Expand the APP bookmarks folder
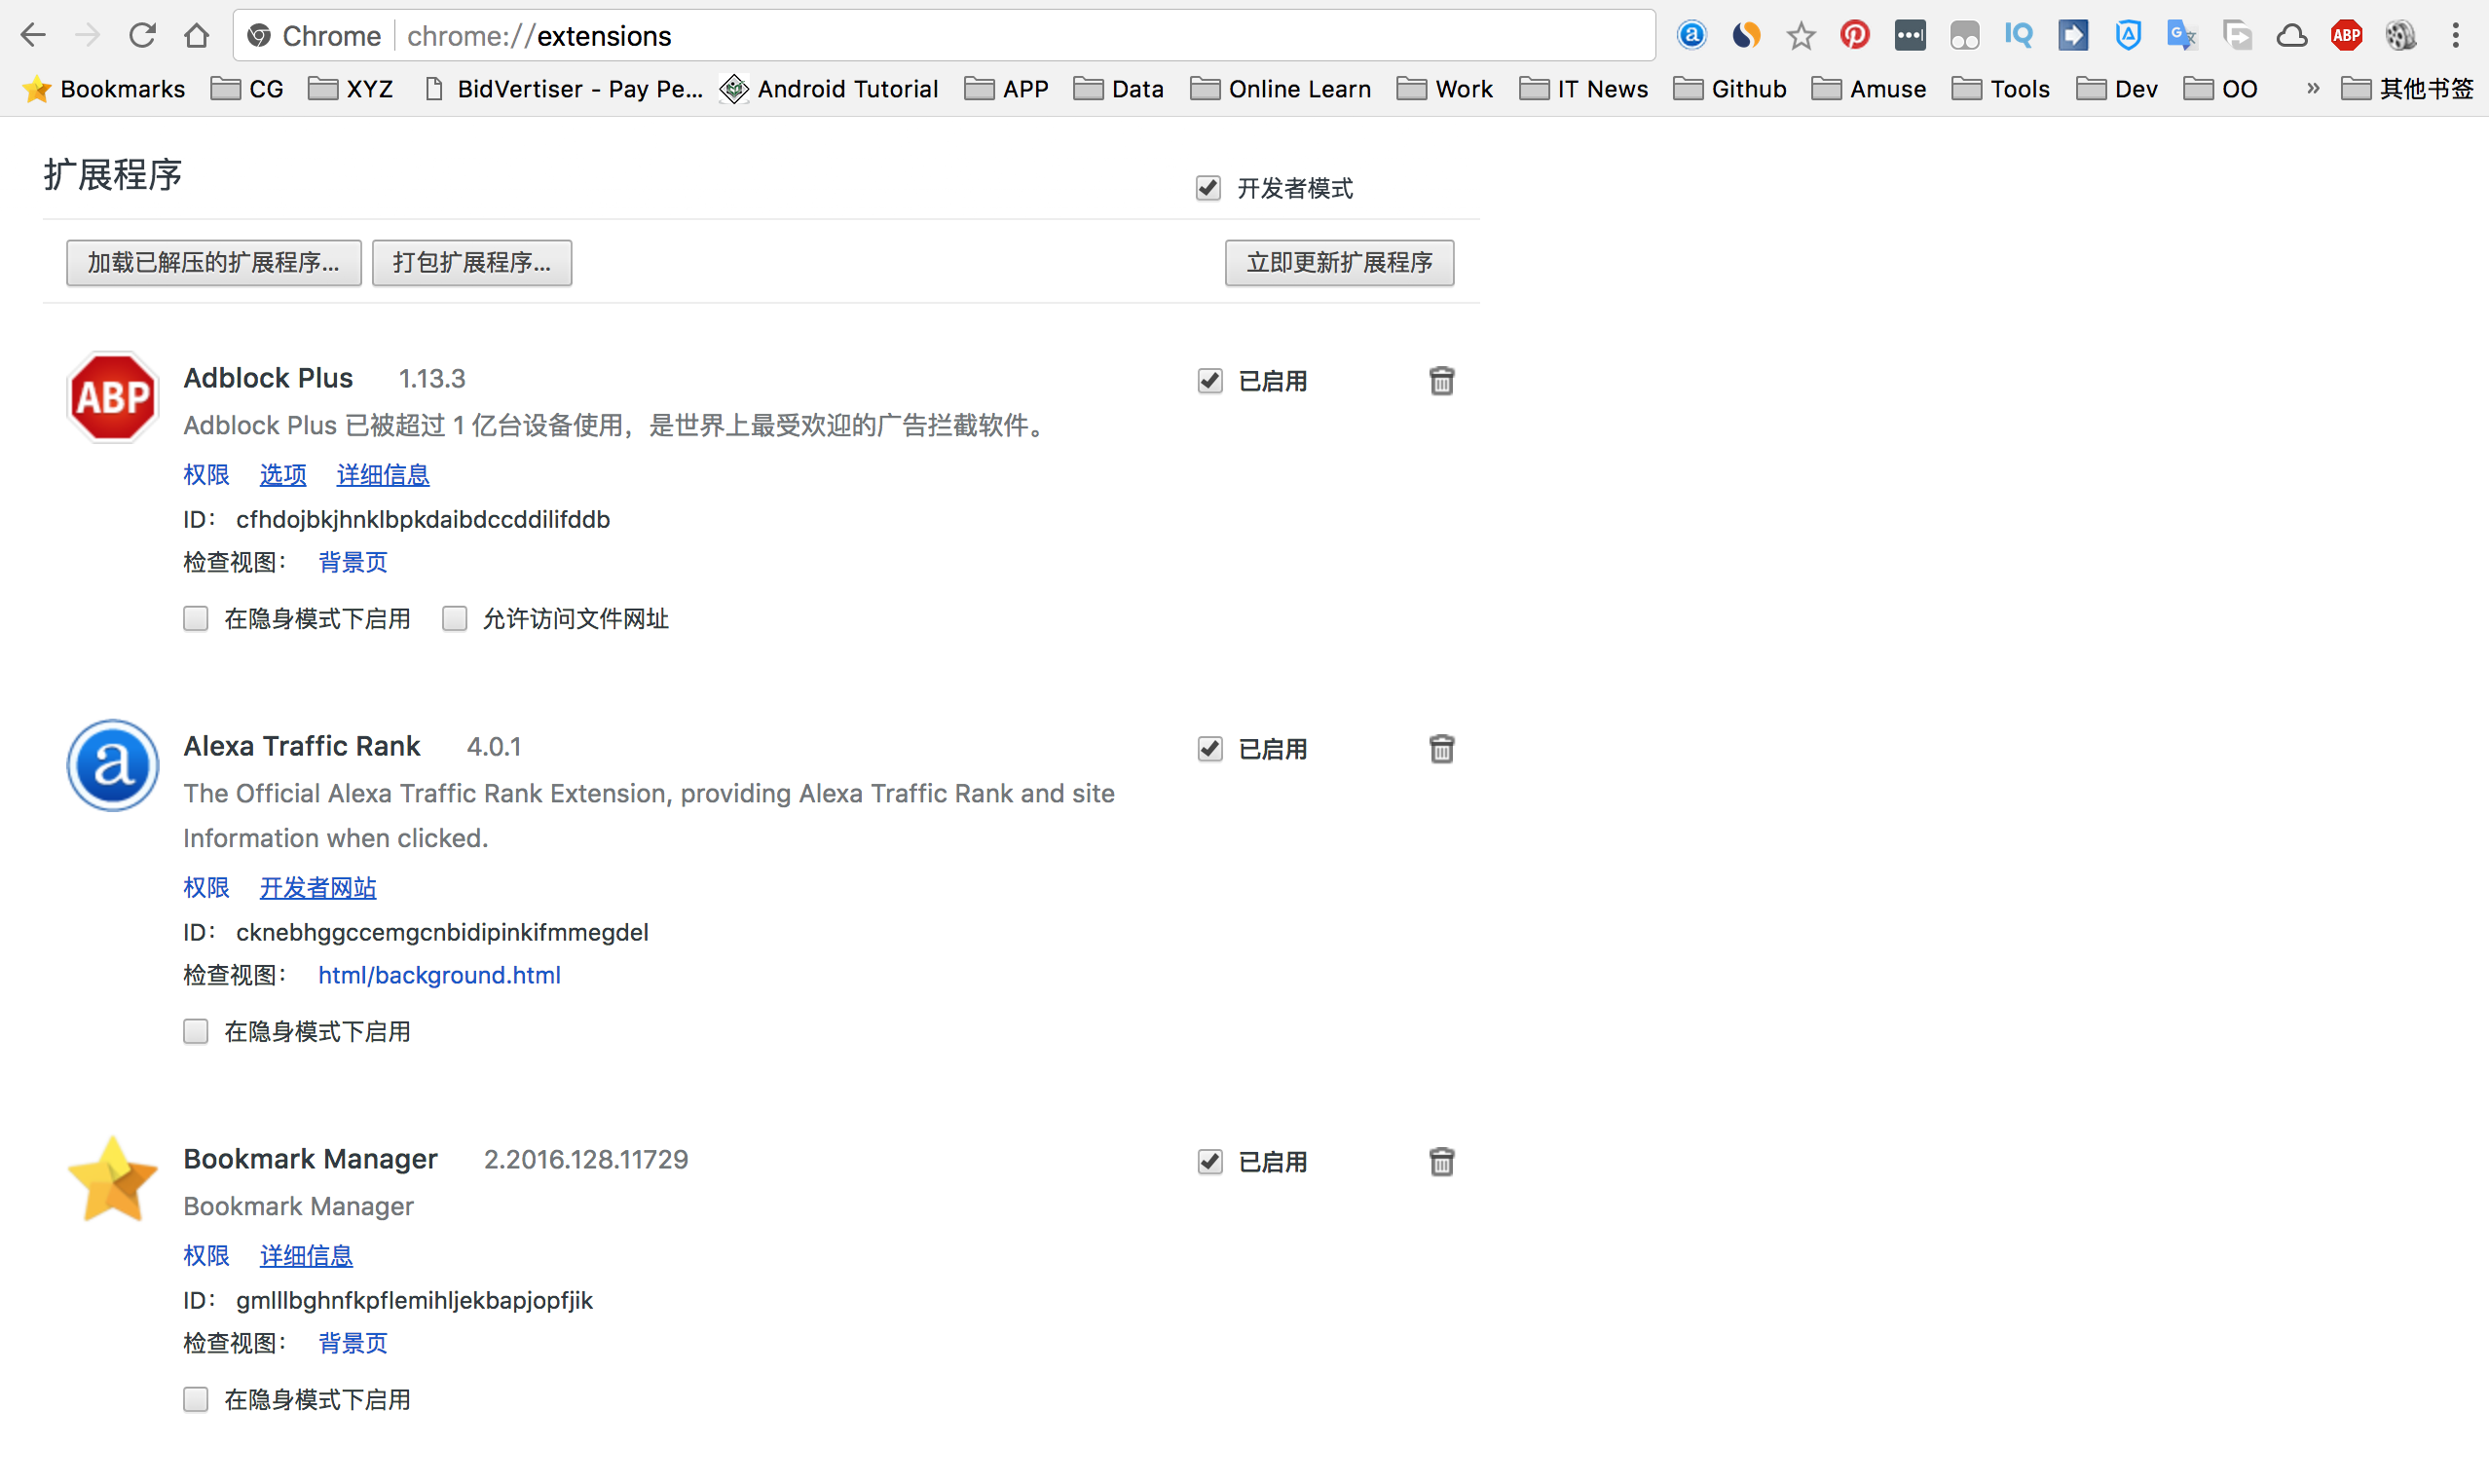Screen dimensions: 2489x1484 point(1006,89)
